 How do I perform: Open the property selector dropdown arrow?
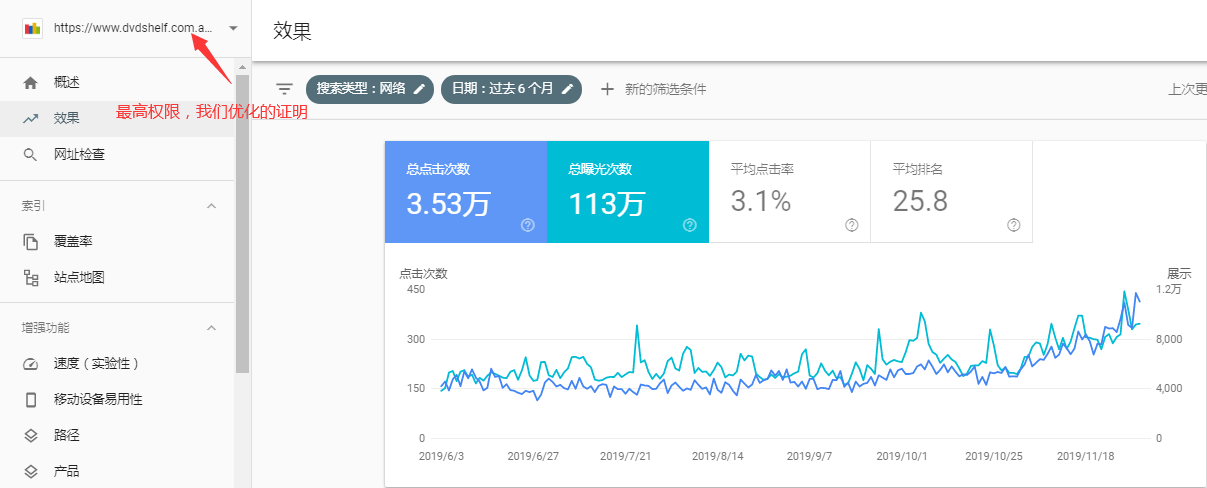(x=232, y=28)
